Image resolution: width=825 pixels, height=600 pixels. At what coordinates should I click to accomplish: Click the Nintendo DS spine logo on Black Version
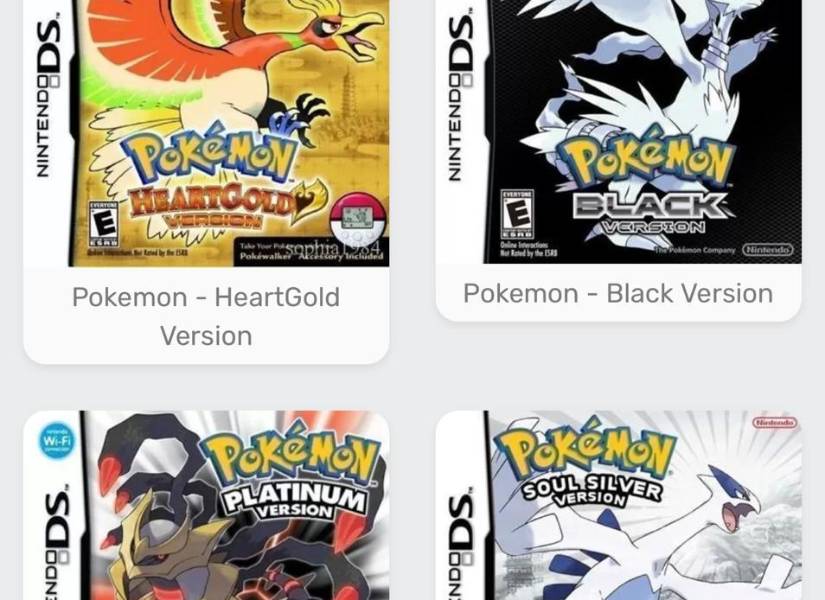pyautogui.click(x=461, y=97)
